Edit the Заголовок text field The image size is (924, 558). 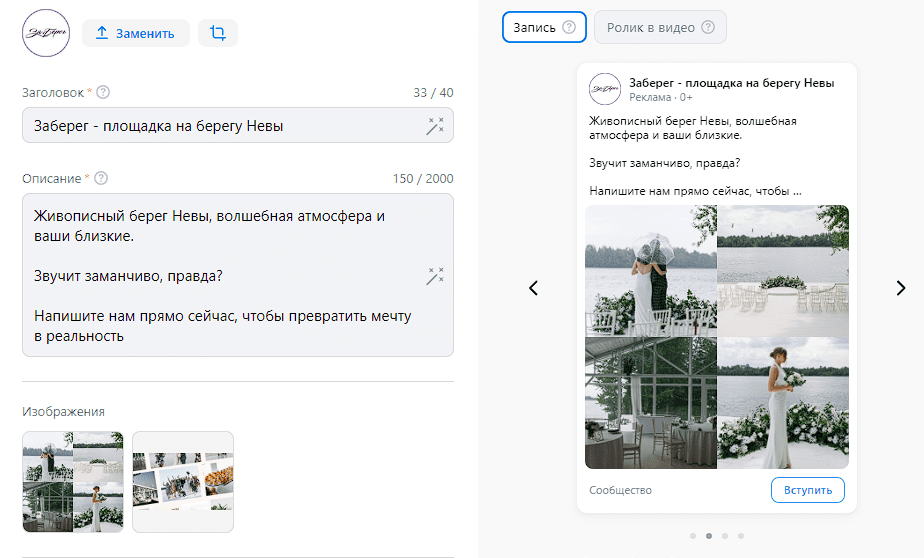pyautogui.click(x=237, y=126)
